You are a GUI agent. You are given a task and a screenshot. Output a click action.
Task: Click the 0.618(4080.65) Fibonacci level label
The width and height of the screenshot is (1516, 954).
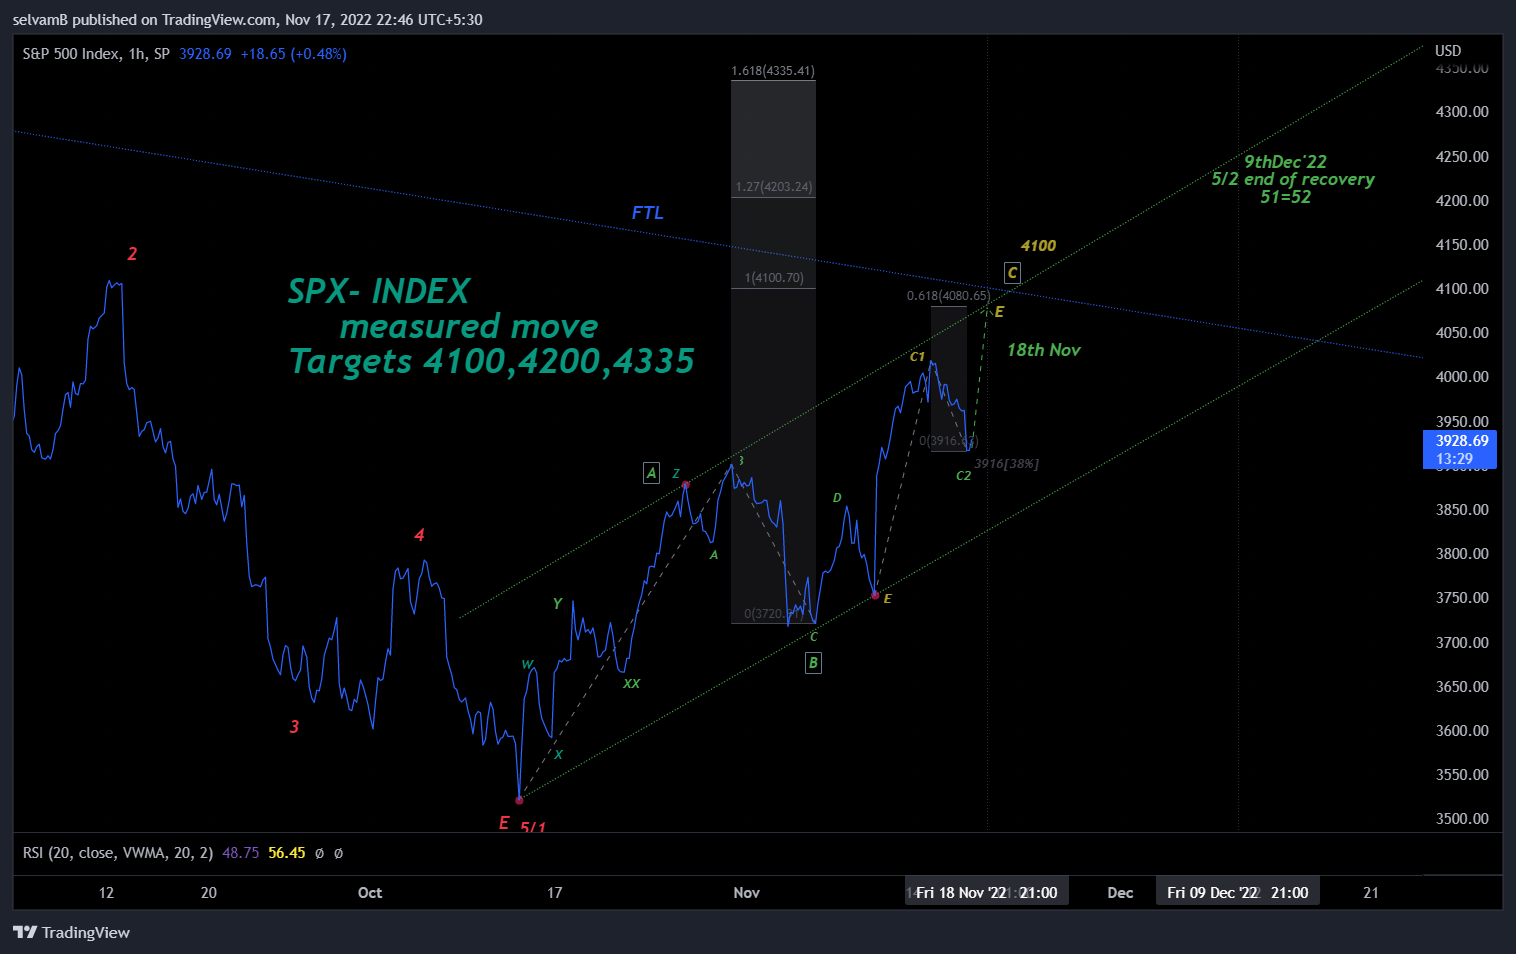coord(948,296)
